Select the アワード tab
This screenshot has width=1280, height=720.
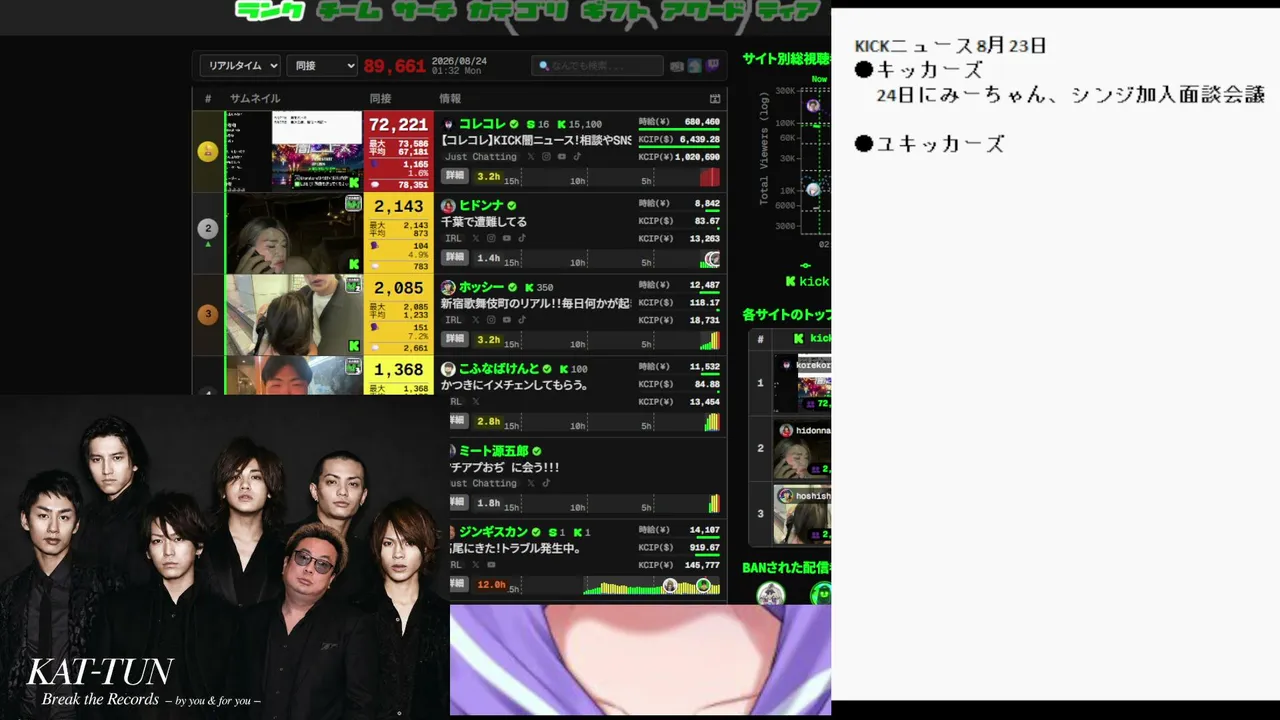click(704, 11)
